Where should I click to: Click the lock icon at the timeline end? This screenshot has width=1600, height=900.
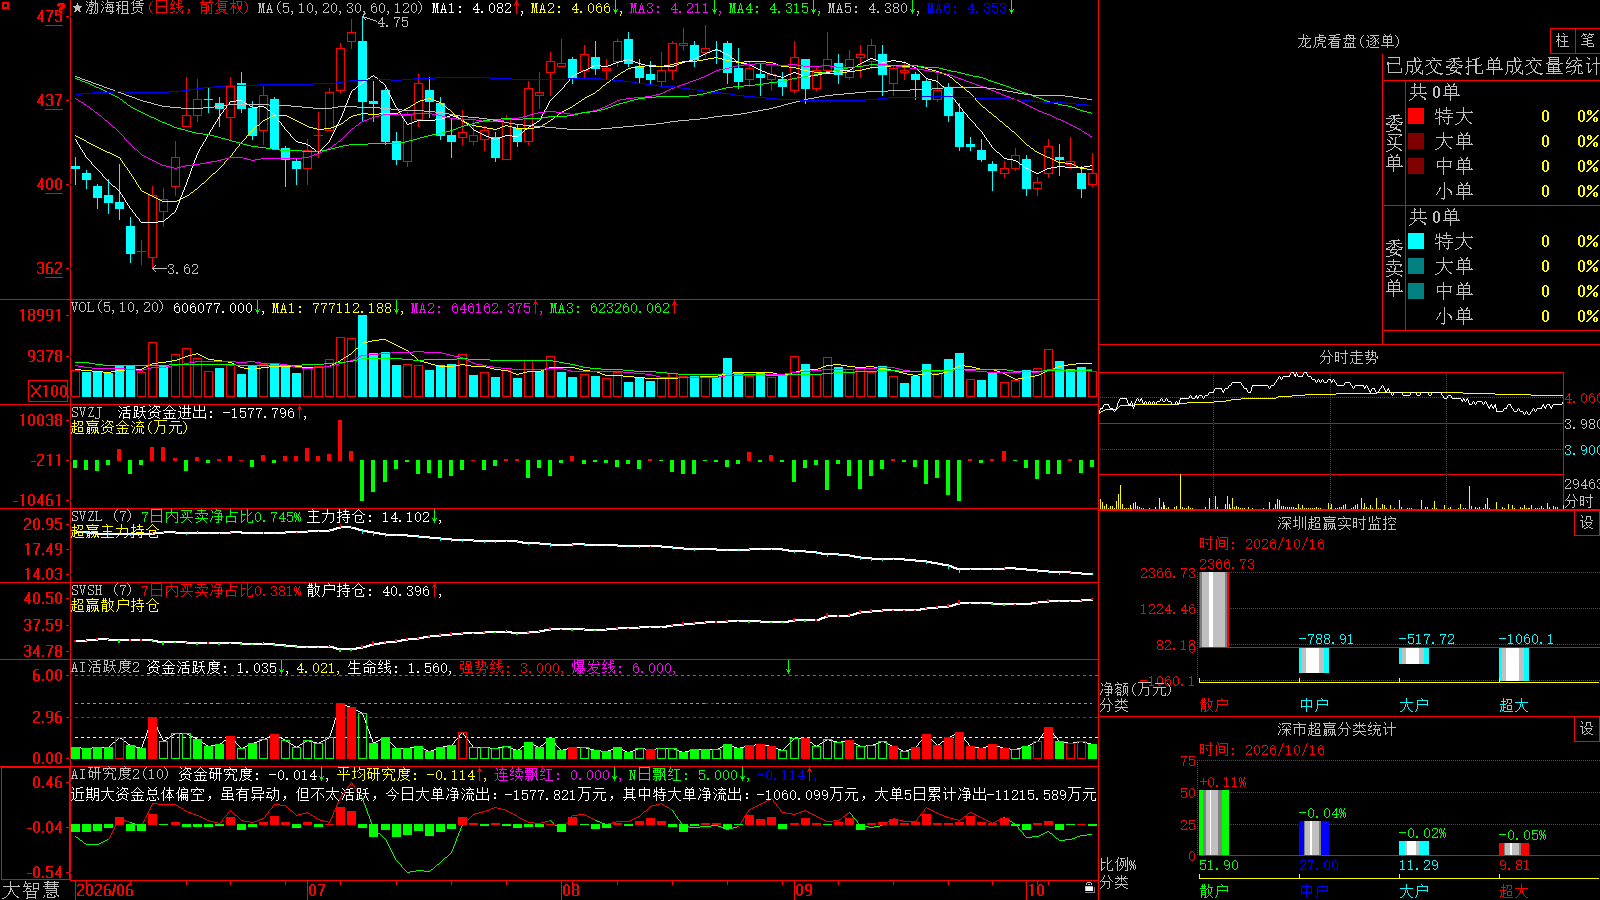coord(1089,888)
